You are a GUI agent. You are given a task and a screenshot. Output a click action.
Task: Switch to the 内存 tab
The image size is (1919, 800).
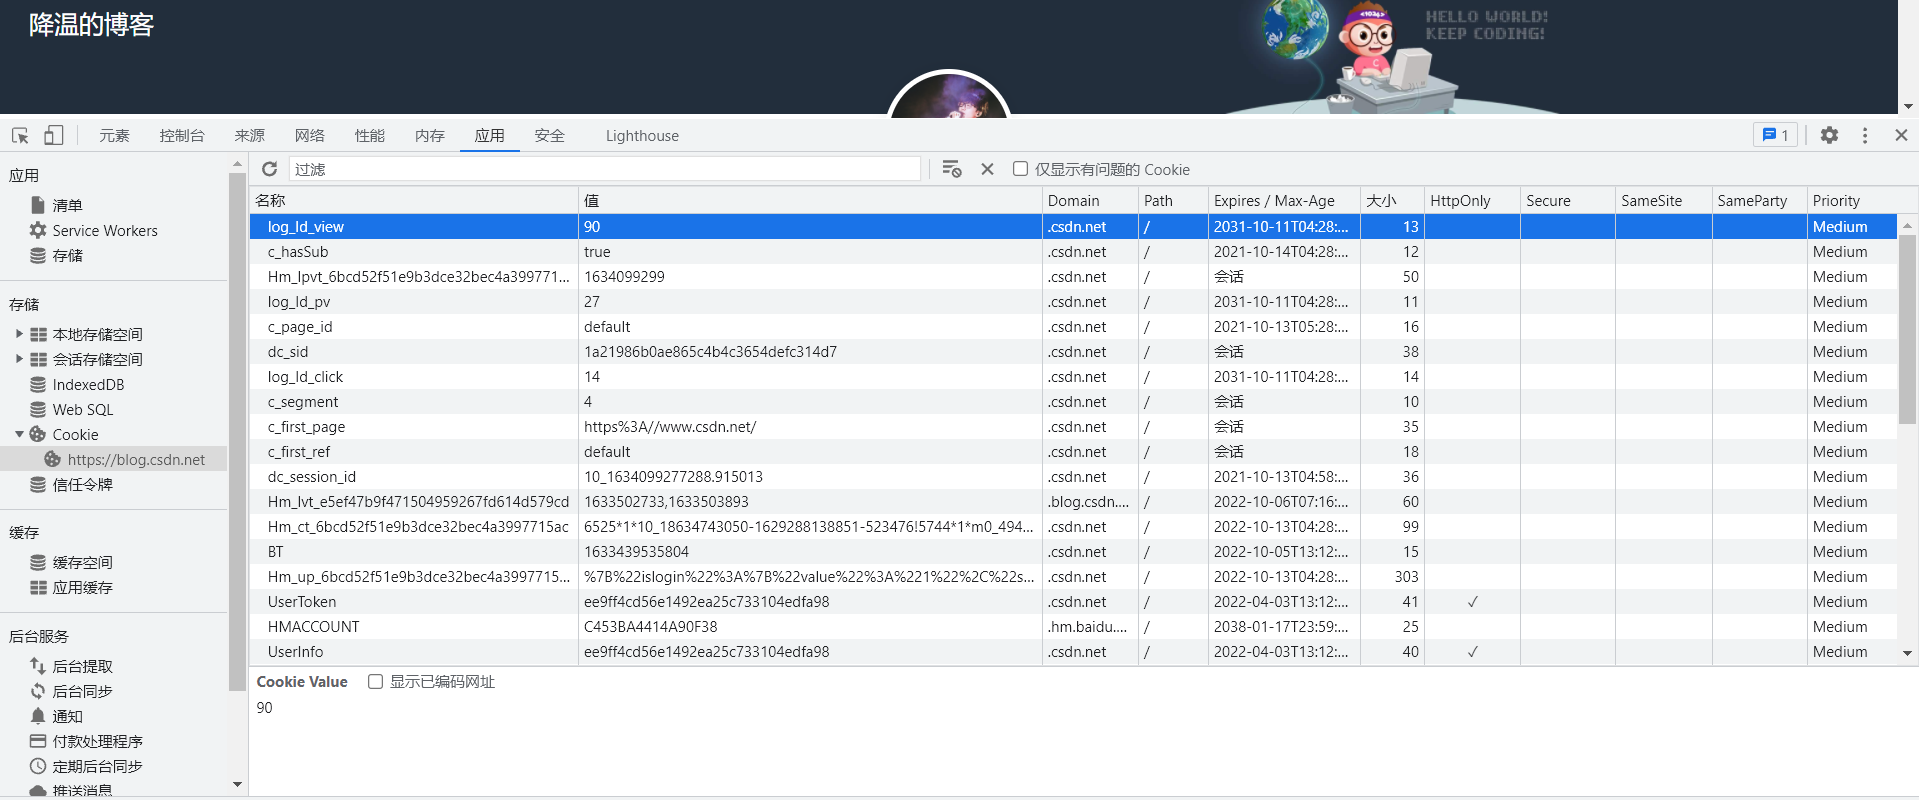click(430, 135)
